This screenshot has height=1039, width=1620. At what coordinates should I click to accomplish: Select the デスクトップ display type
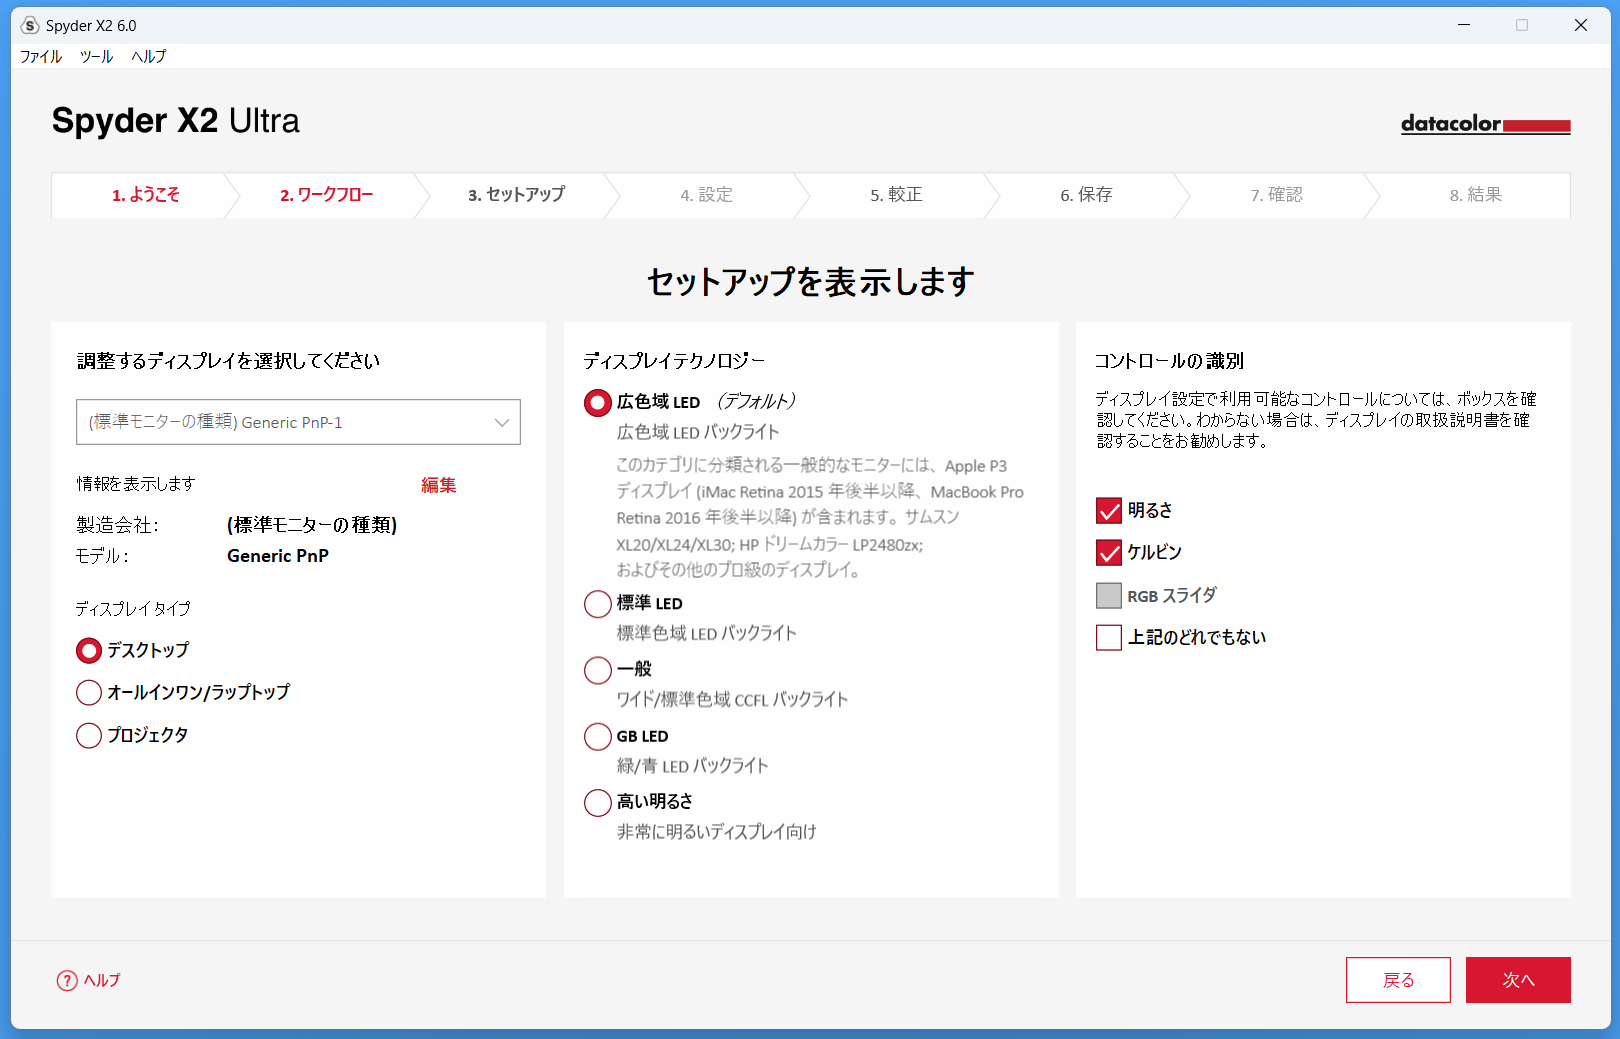click(x=89, y=651)
